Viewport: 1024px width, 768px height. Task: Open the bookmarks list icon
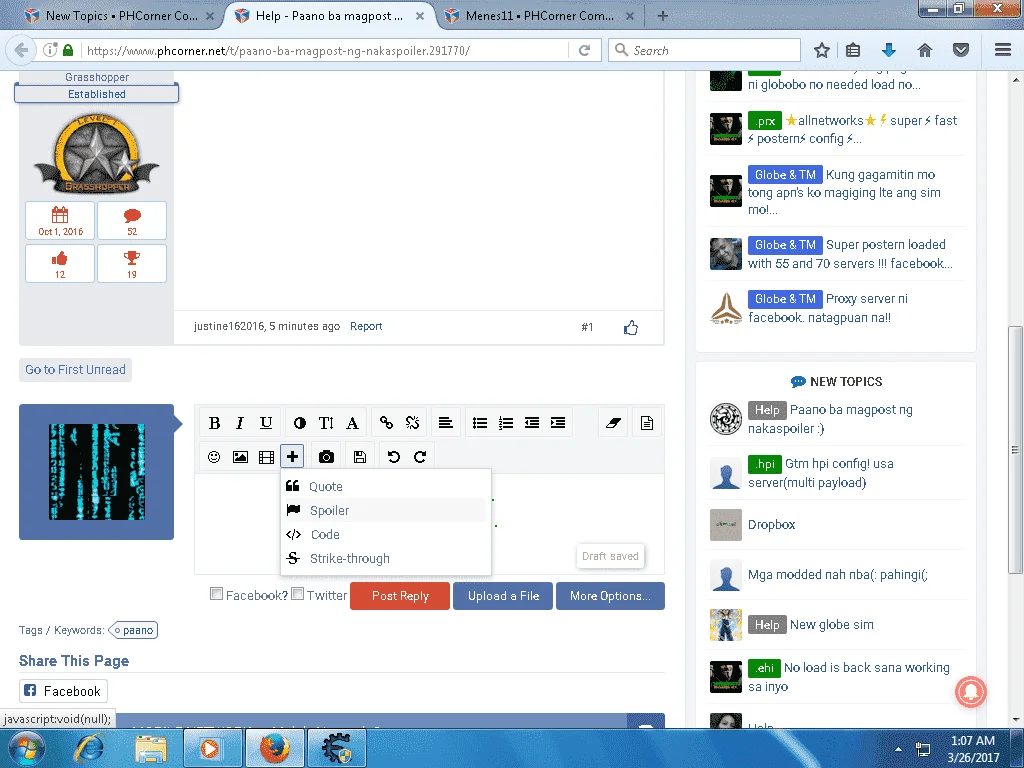pyautogui.click(x=853, y=50)
